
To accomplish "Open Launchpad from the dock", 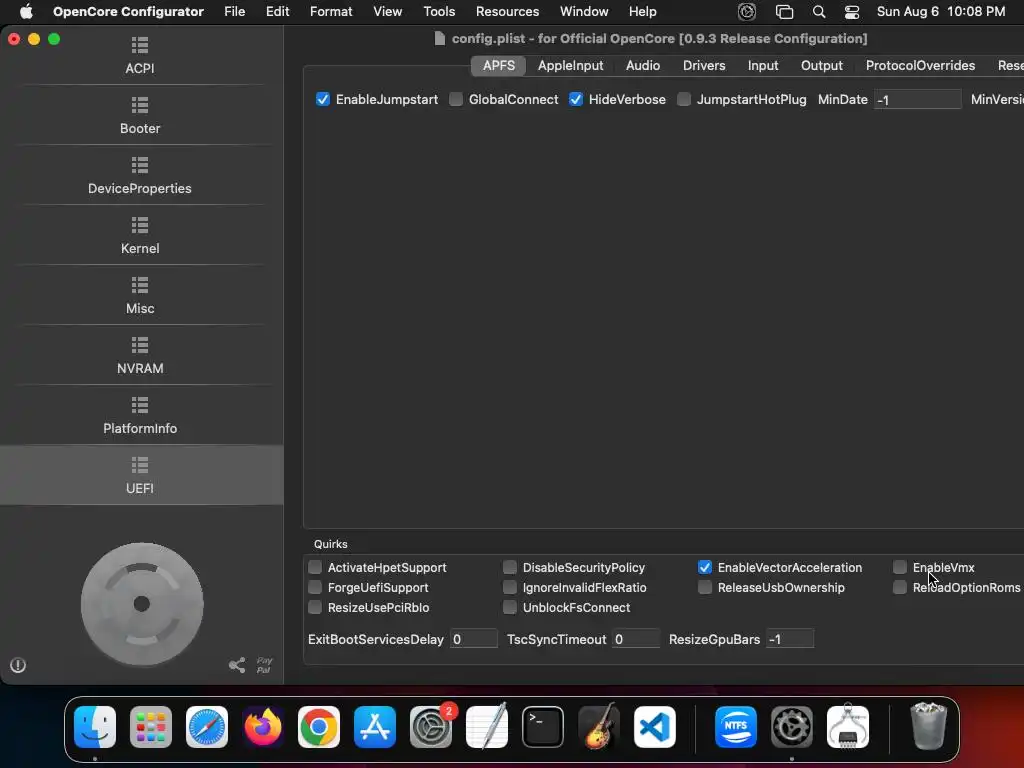I will click(x=151, y=727).
